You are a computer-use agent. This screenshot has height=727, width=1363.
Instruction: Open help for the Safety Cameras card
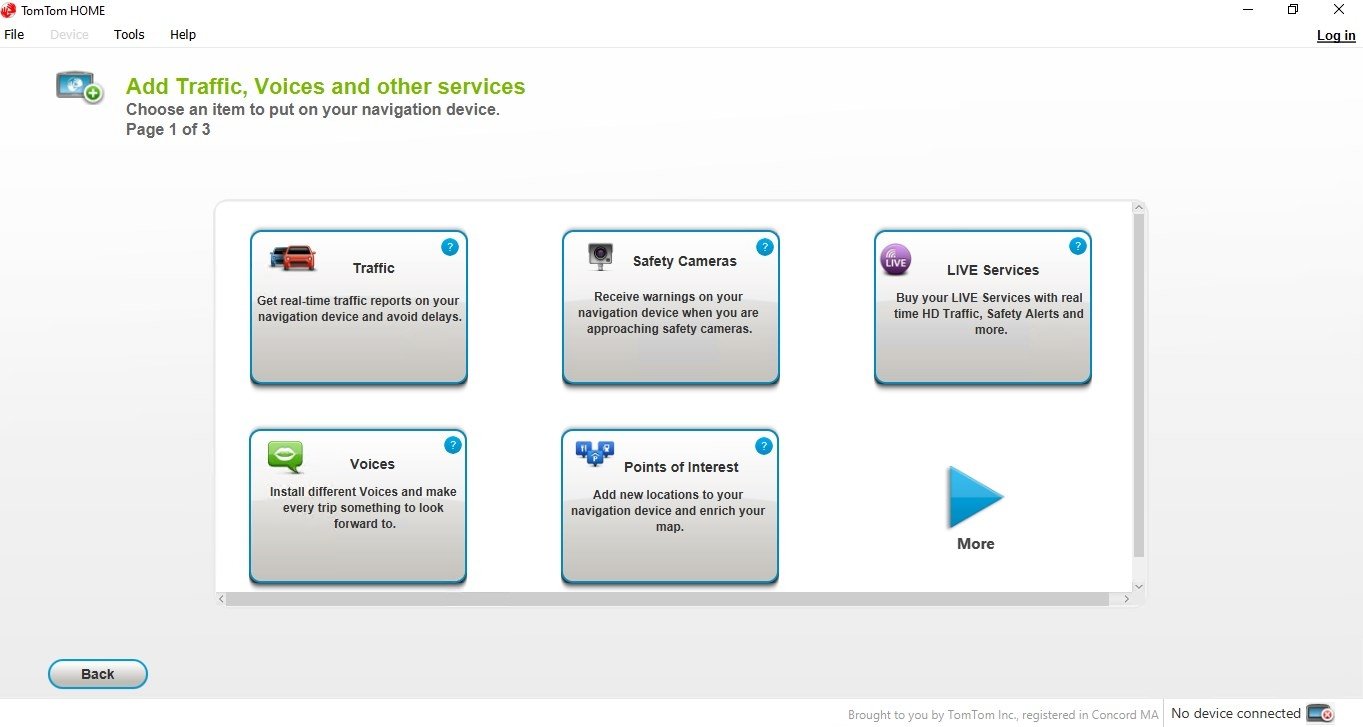click(x=765, y=247)
